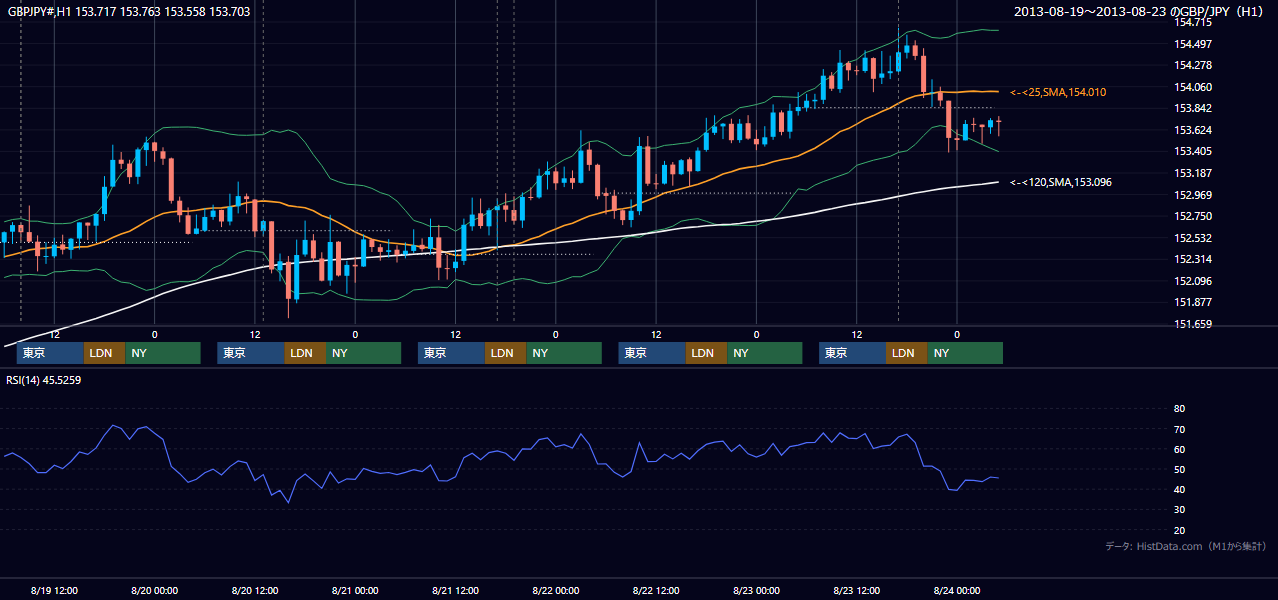
Task: Click price axis value 152.314
Action: click(x=1194, y=259)
